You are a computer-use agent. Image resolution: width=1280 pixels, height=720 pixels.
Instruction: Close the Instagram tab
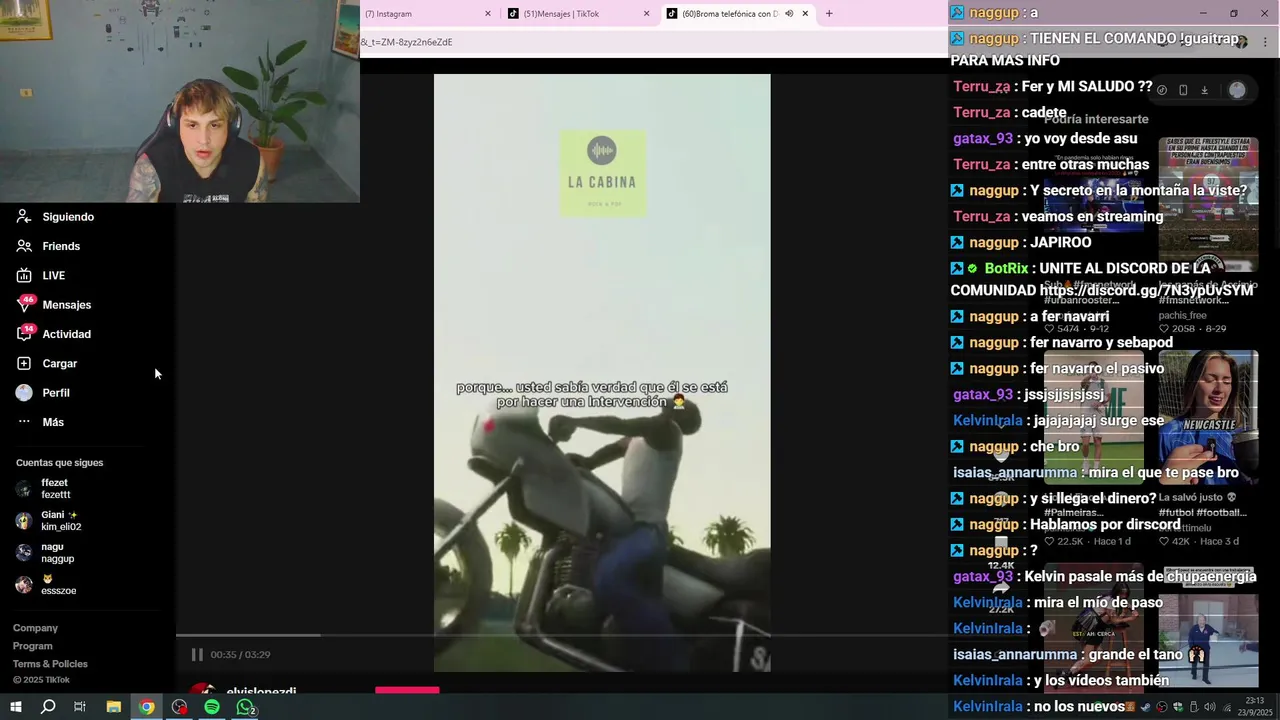(x=488, y=14)
